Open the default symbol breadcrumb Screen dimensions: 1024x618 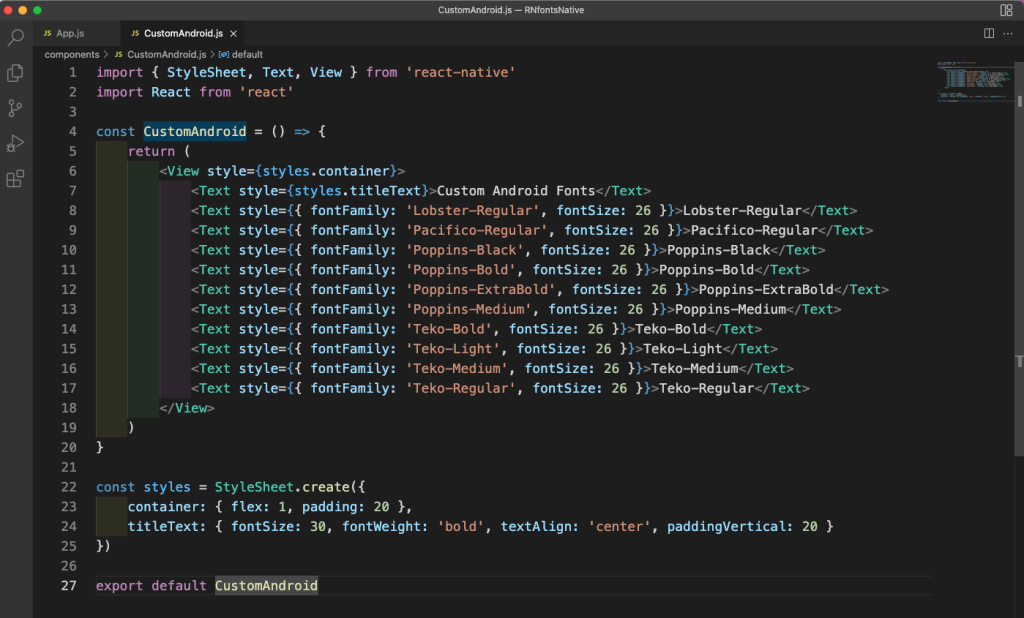pos(247,54)
